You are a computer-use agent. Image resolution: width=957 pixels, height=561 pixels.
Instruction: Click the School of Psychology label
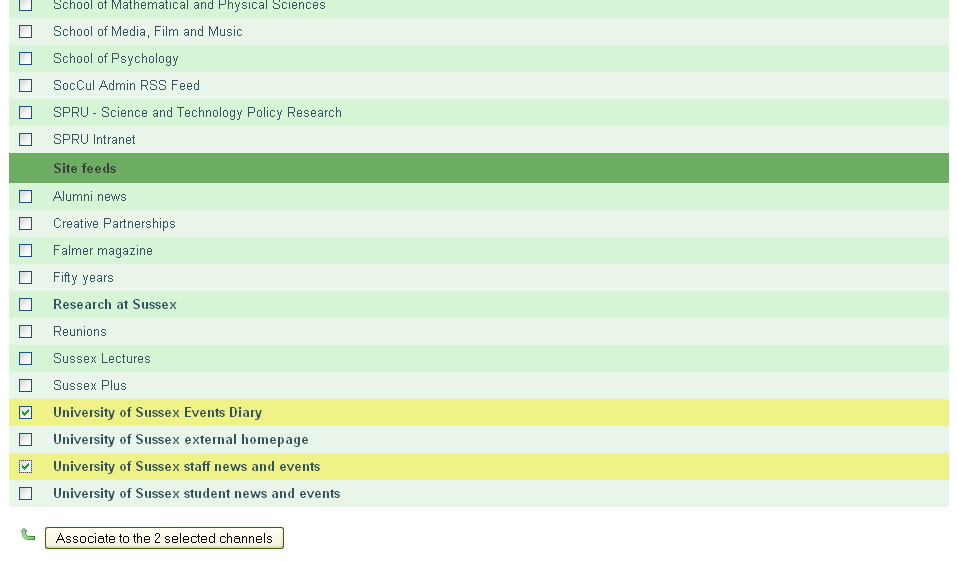point(116,59)
